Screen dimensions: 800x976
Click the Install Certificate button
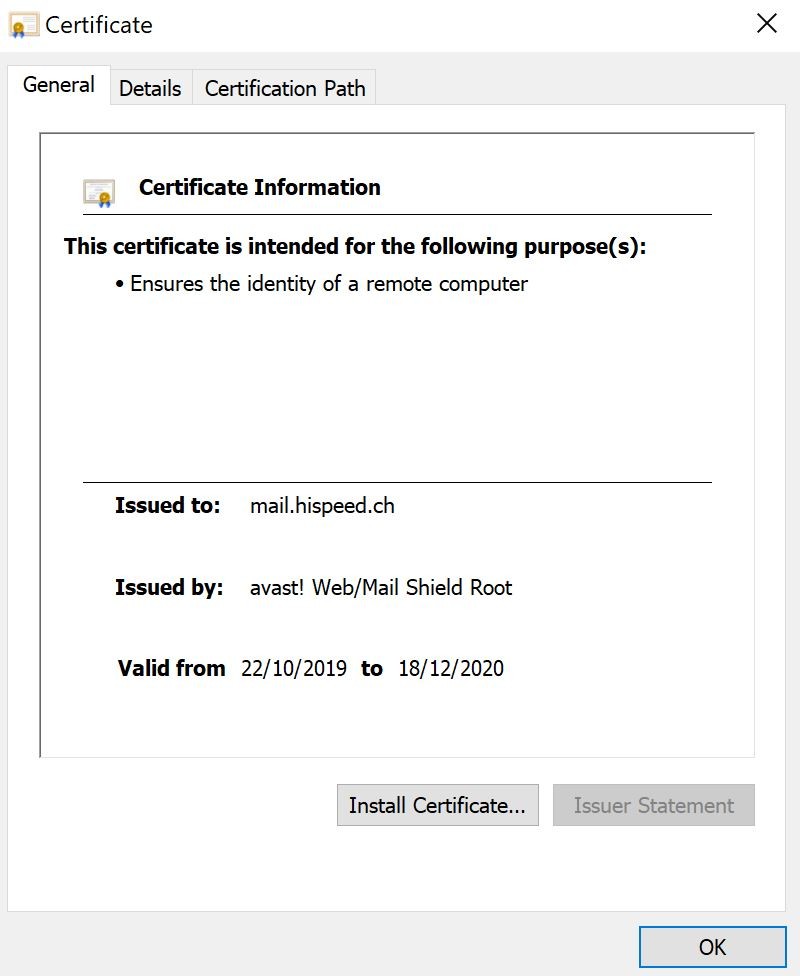(x=437, y=805)
